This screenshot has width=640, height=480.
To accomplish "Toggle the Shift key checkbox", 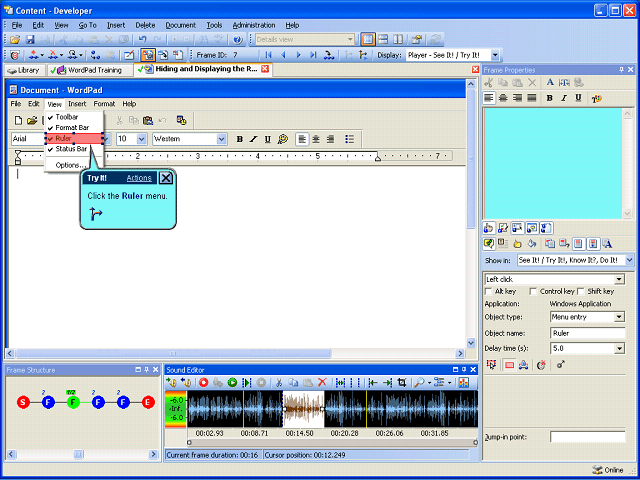I will point(581,291).
